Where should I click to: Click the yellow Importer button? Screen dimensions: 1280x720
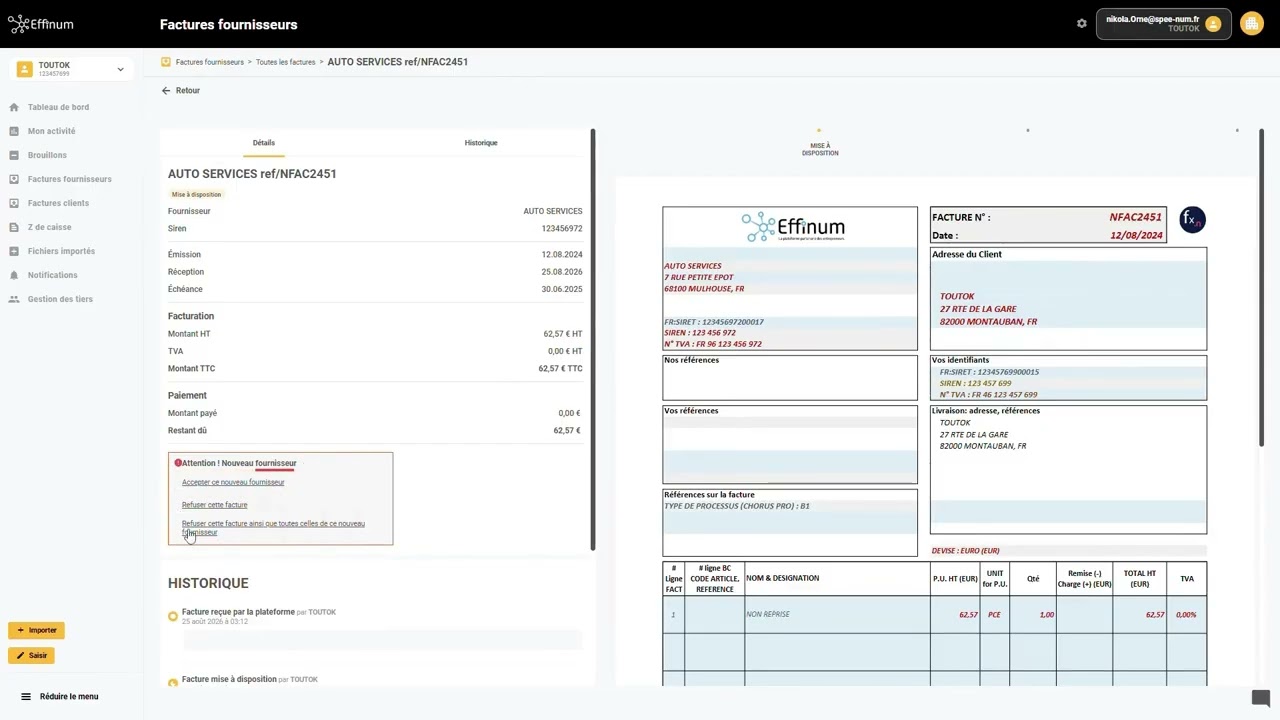36,630
